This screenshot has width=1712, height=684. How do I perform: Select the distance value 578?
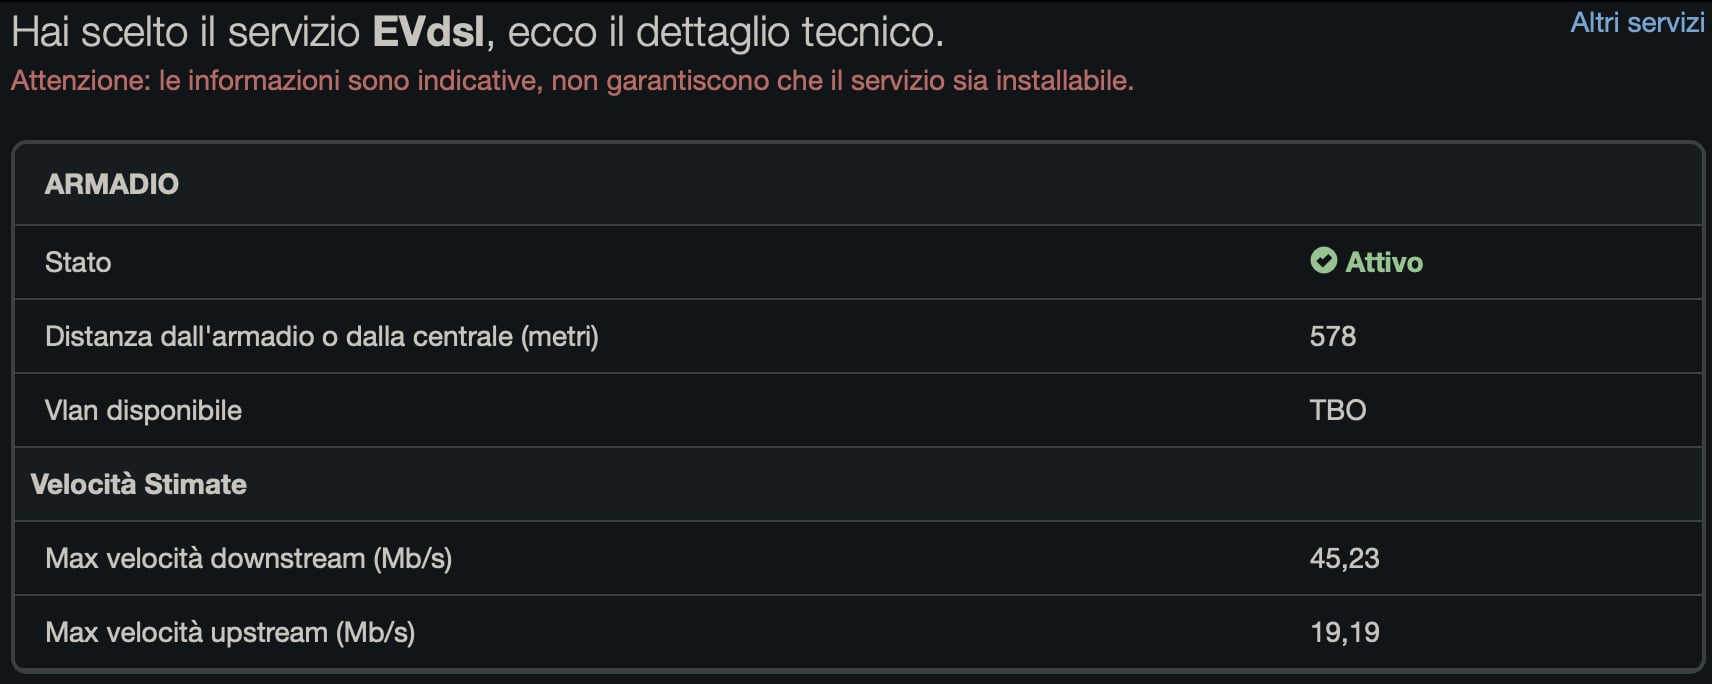click(1333, 336)
